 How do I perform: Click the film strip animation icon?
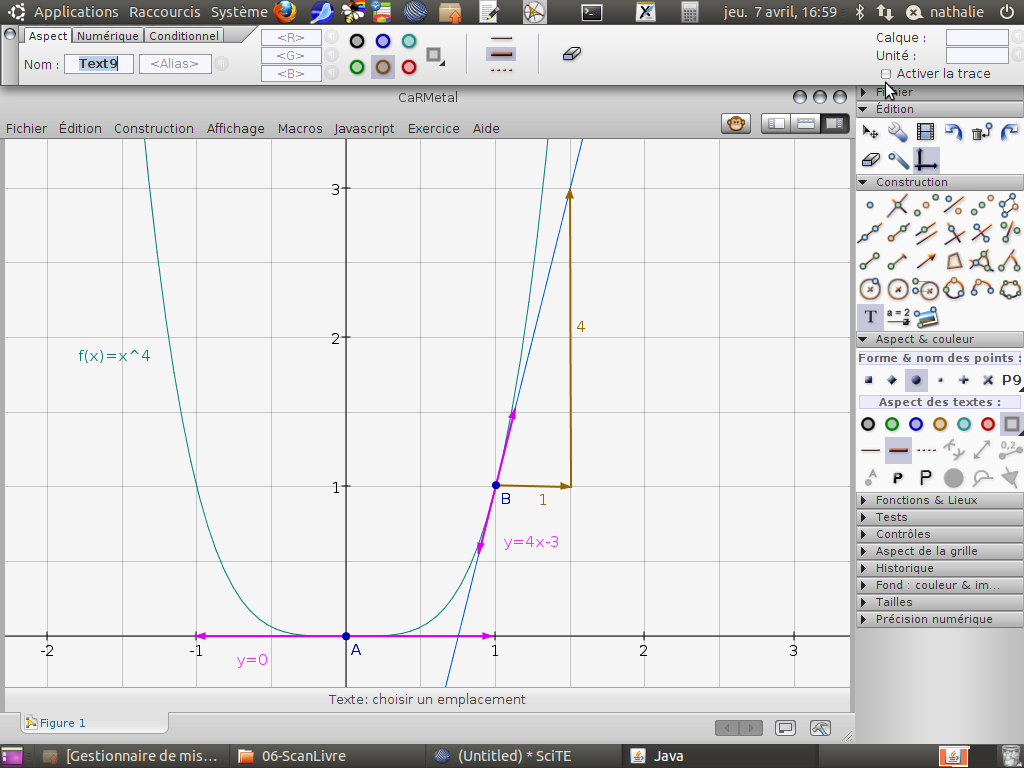coord(925,132)
